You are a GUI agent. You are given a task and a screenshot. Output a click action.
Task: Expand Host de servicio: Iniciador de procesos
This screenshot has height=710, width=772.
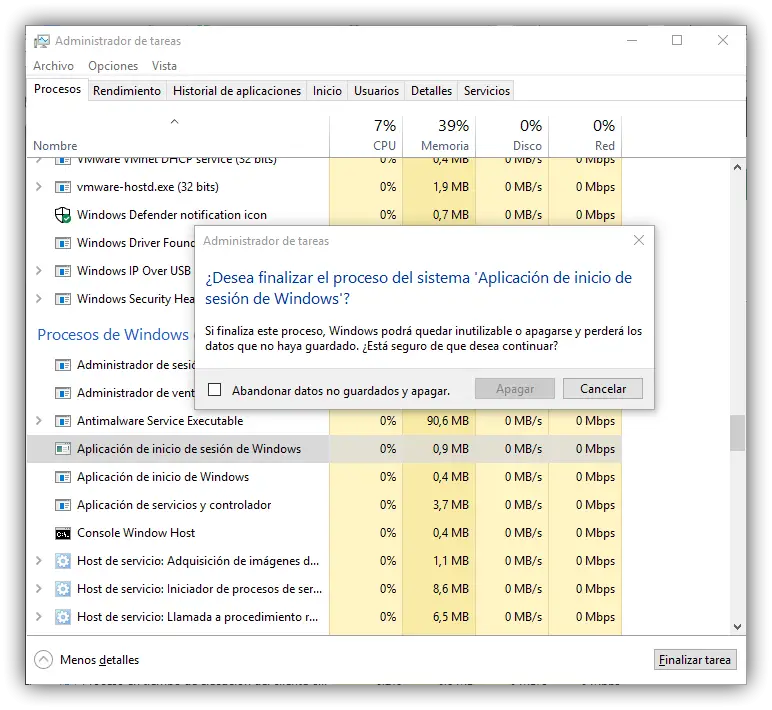(x=39, y=589)
